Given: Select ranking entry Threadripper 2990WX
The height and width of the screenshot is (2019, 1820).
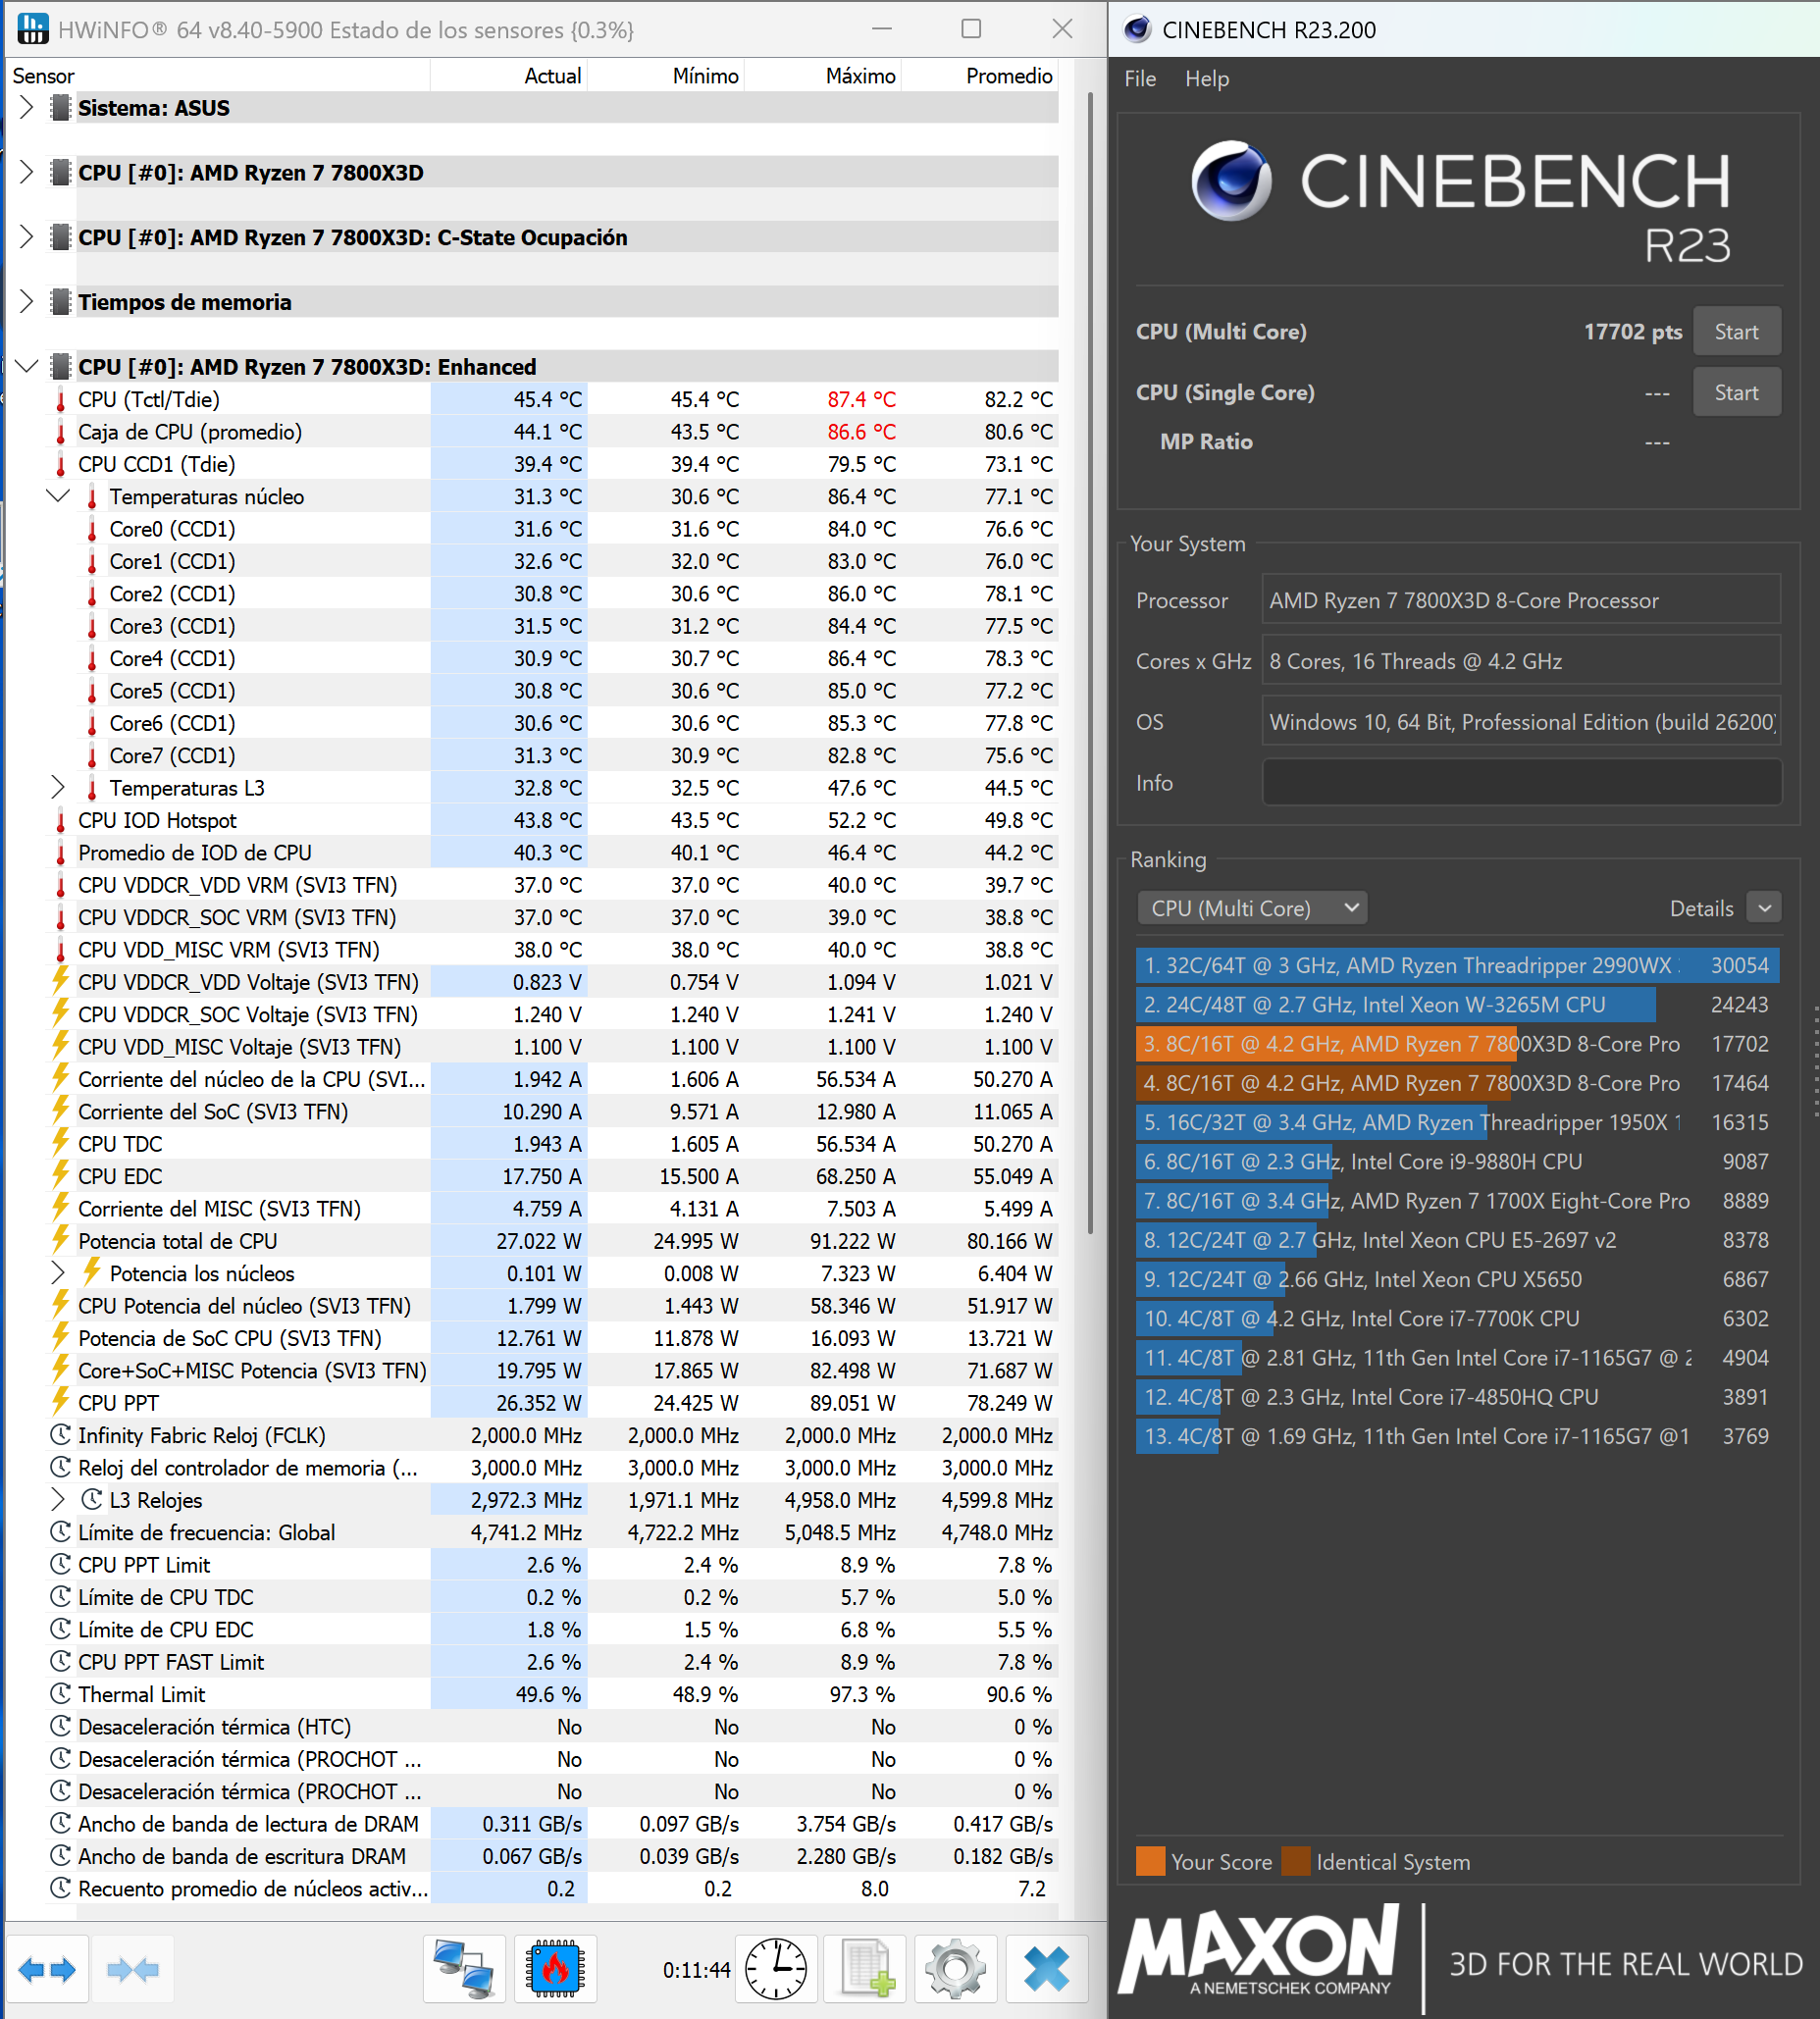Looking at the screenshot, I should [x=1457, y=965].
